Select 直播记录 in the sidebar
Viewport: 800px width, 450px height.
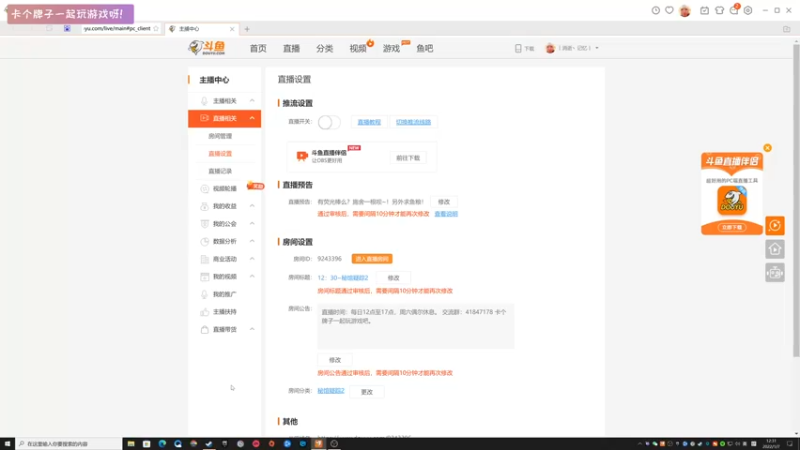(x=220, y=171)
